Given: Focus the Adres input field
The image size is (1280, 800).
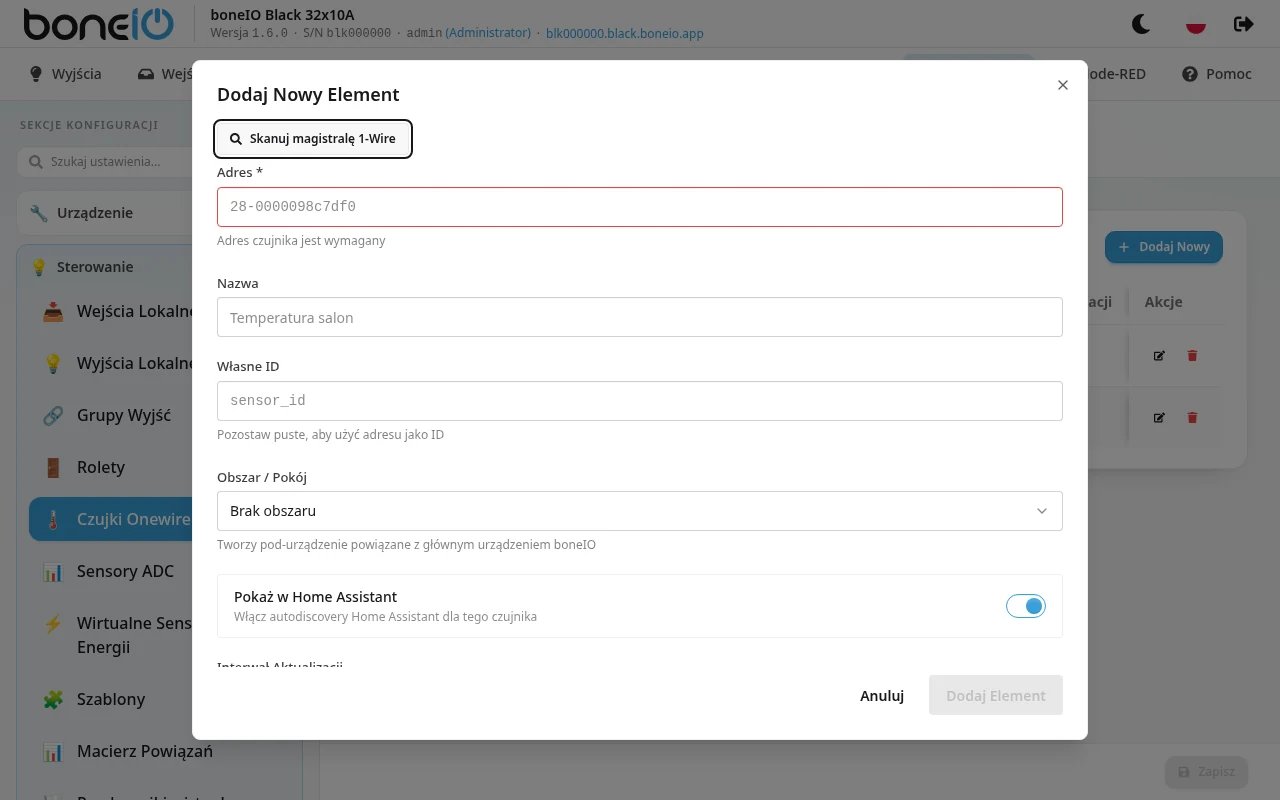Looking at the screenshot, I should coord(640,207).
